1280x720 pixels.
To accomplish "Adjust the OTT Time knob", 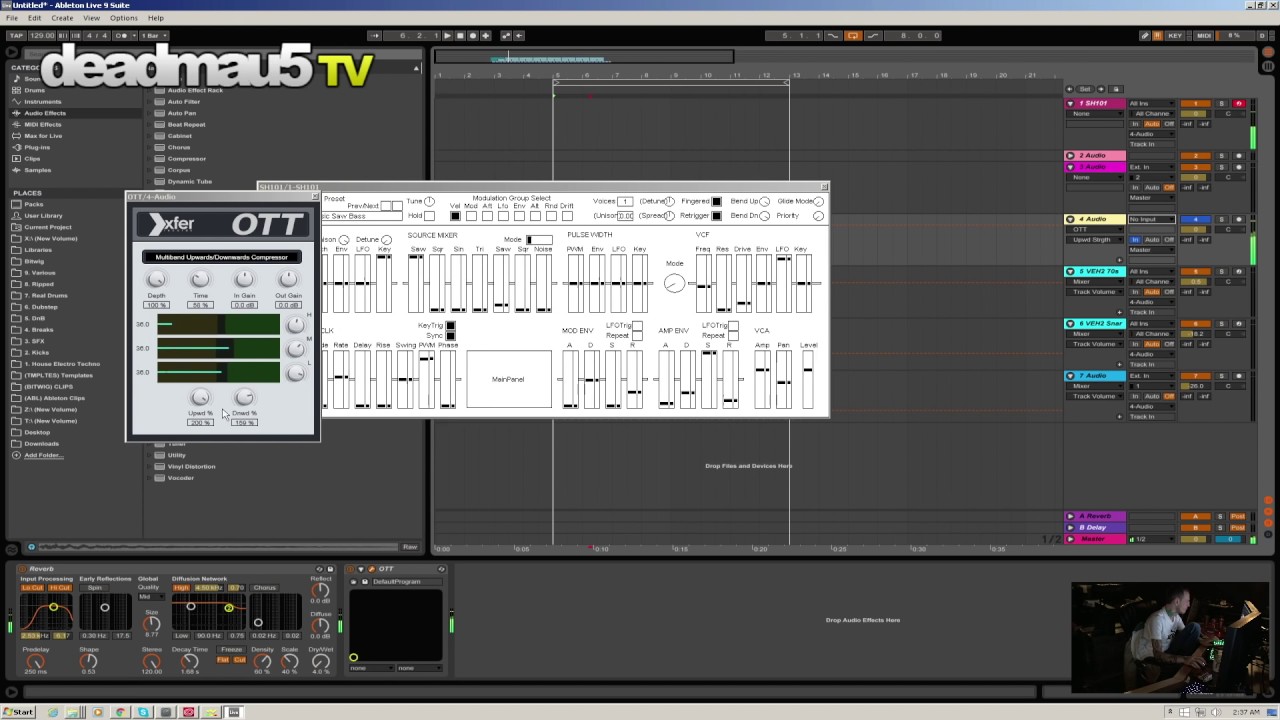I will click(x=200, y=280).
